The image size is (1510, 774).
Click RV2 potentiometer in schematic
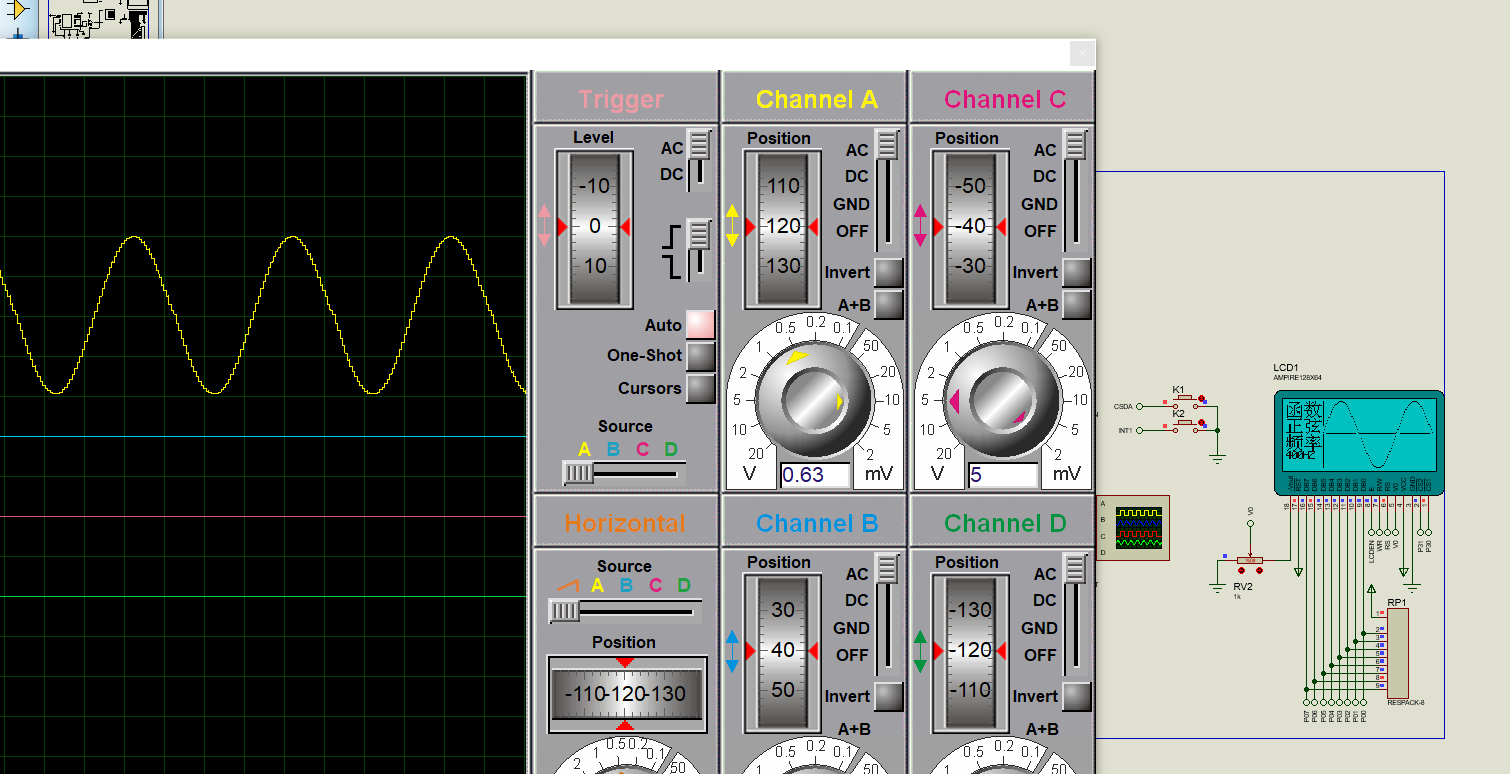[x=1249, y=560]
